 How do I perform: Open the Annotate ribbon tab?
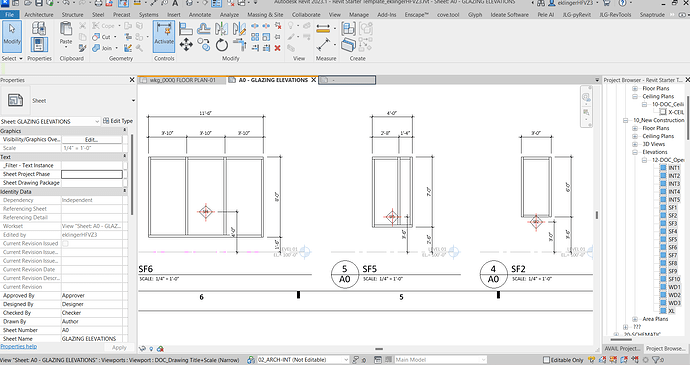[200, 15]
